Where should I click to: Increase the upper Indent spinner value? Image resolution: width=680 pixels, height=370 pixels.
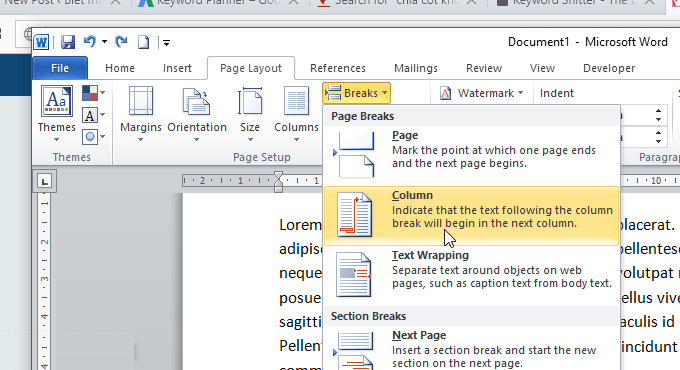[x=658, y=111]
